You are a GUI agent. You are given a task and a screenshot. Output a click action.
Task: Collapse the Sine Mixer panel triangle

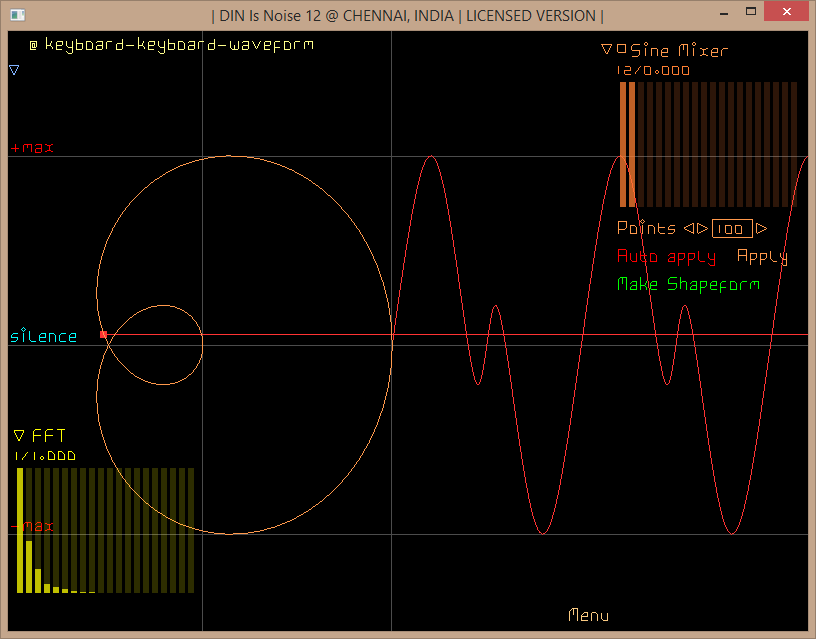pyautogui.click(x=606, y=49)
